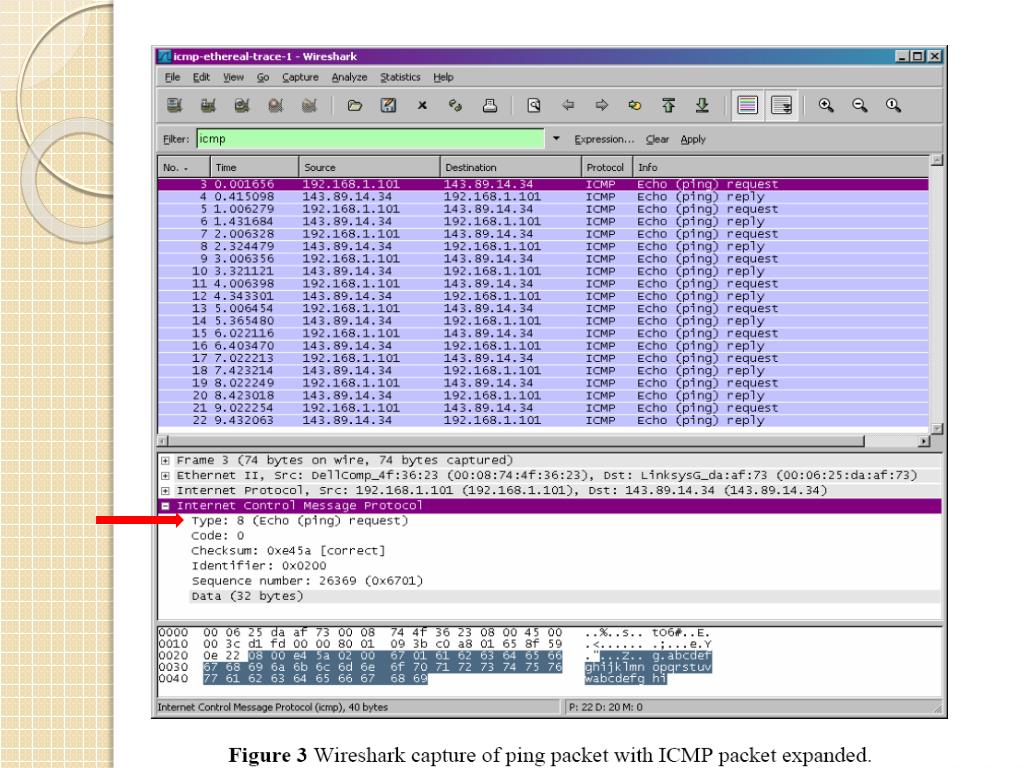Click the zoom normal size icon
Image resolution: width=1024 pixels, height=768 pixels.
(893, 105)
